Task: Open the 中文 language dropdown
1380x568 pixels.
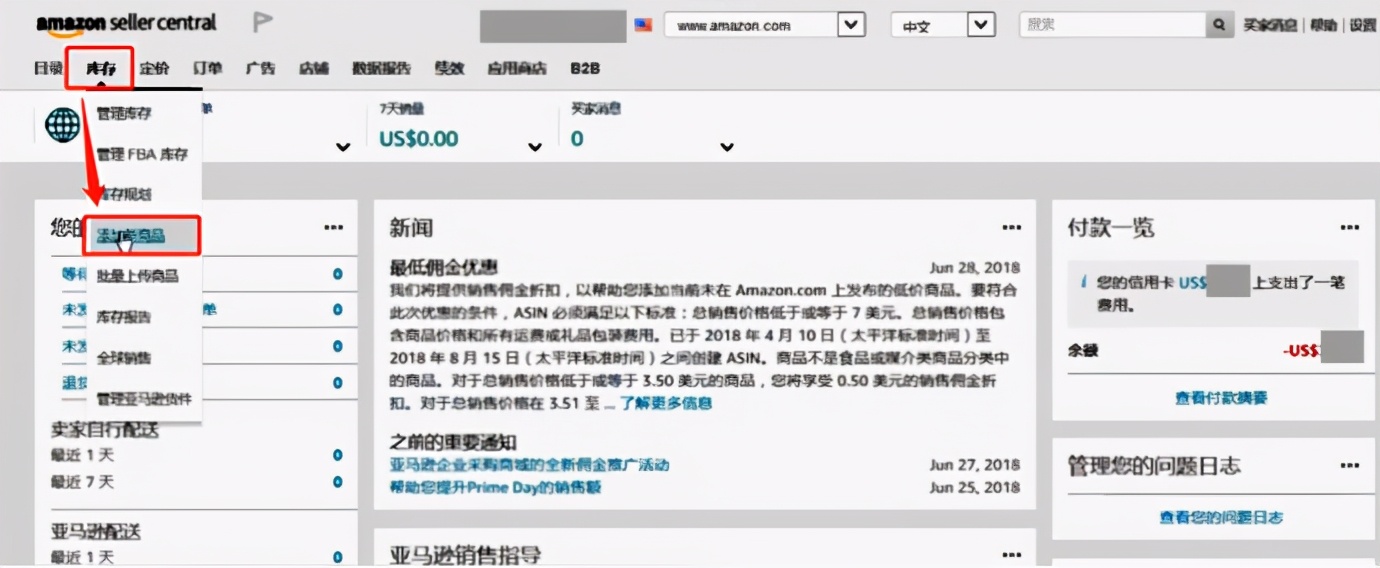Action: coord(943,25)
